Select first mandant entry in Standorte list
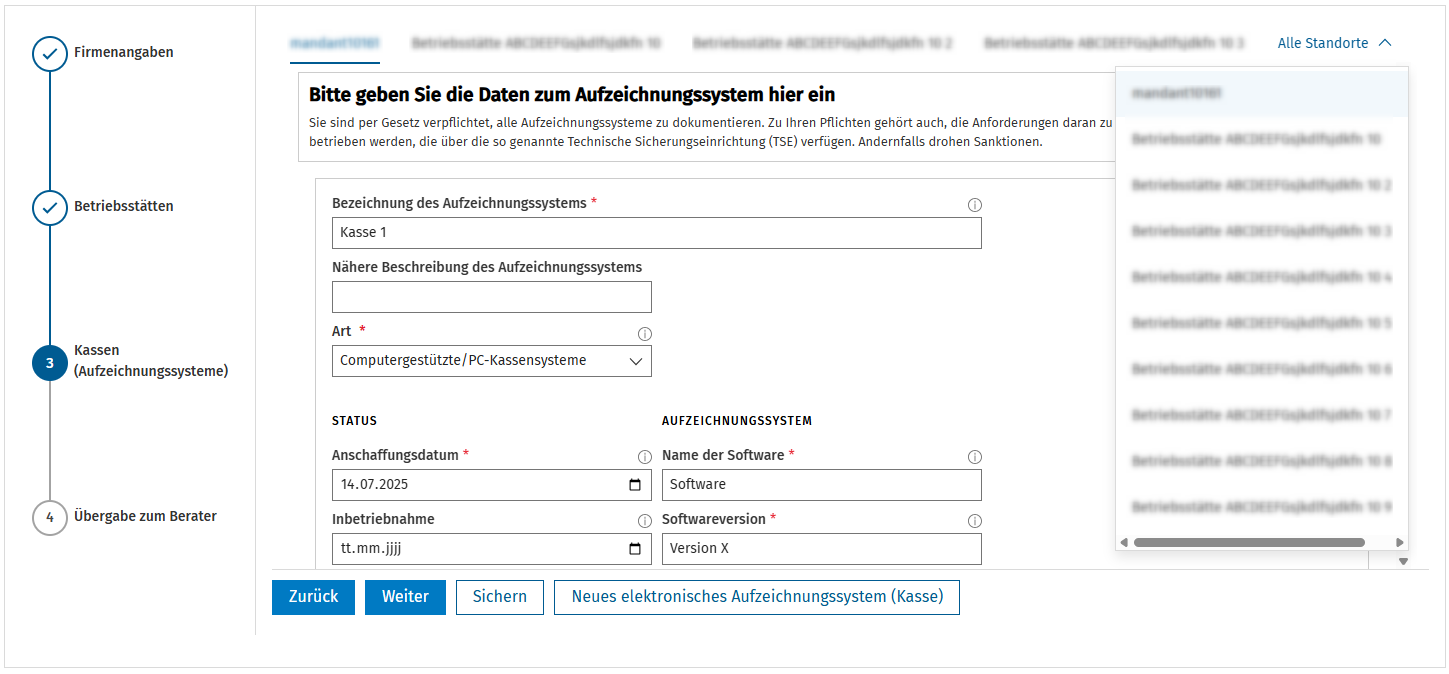The height and width of the screenshot is (674, 1449). click(x=1262, y=93)
